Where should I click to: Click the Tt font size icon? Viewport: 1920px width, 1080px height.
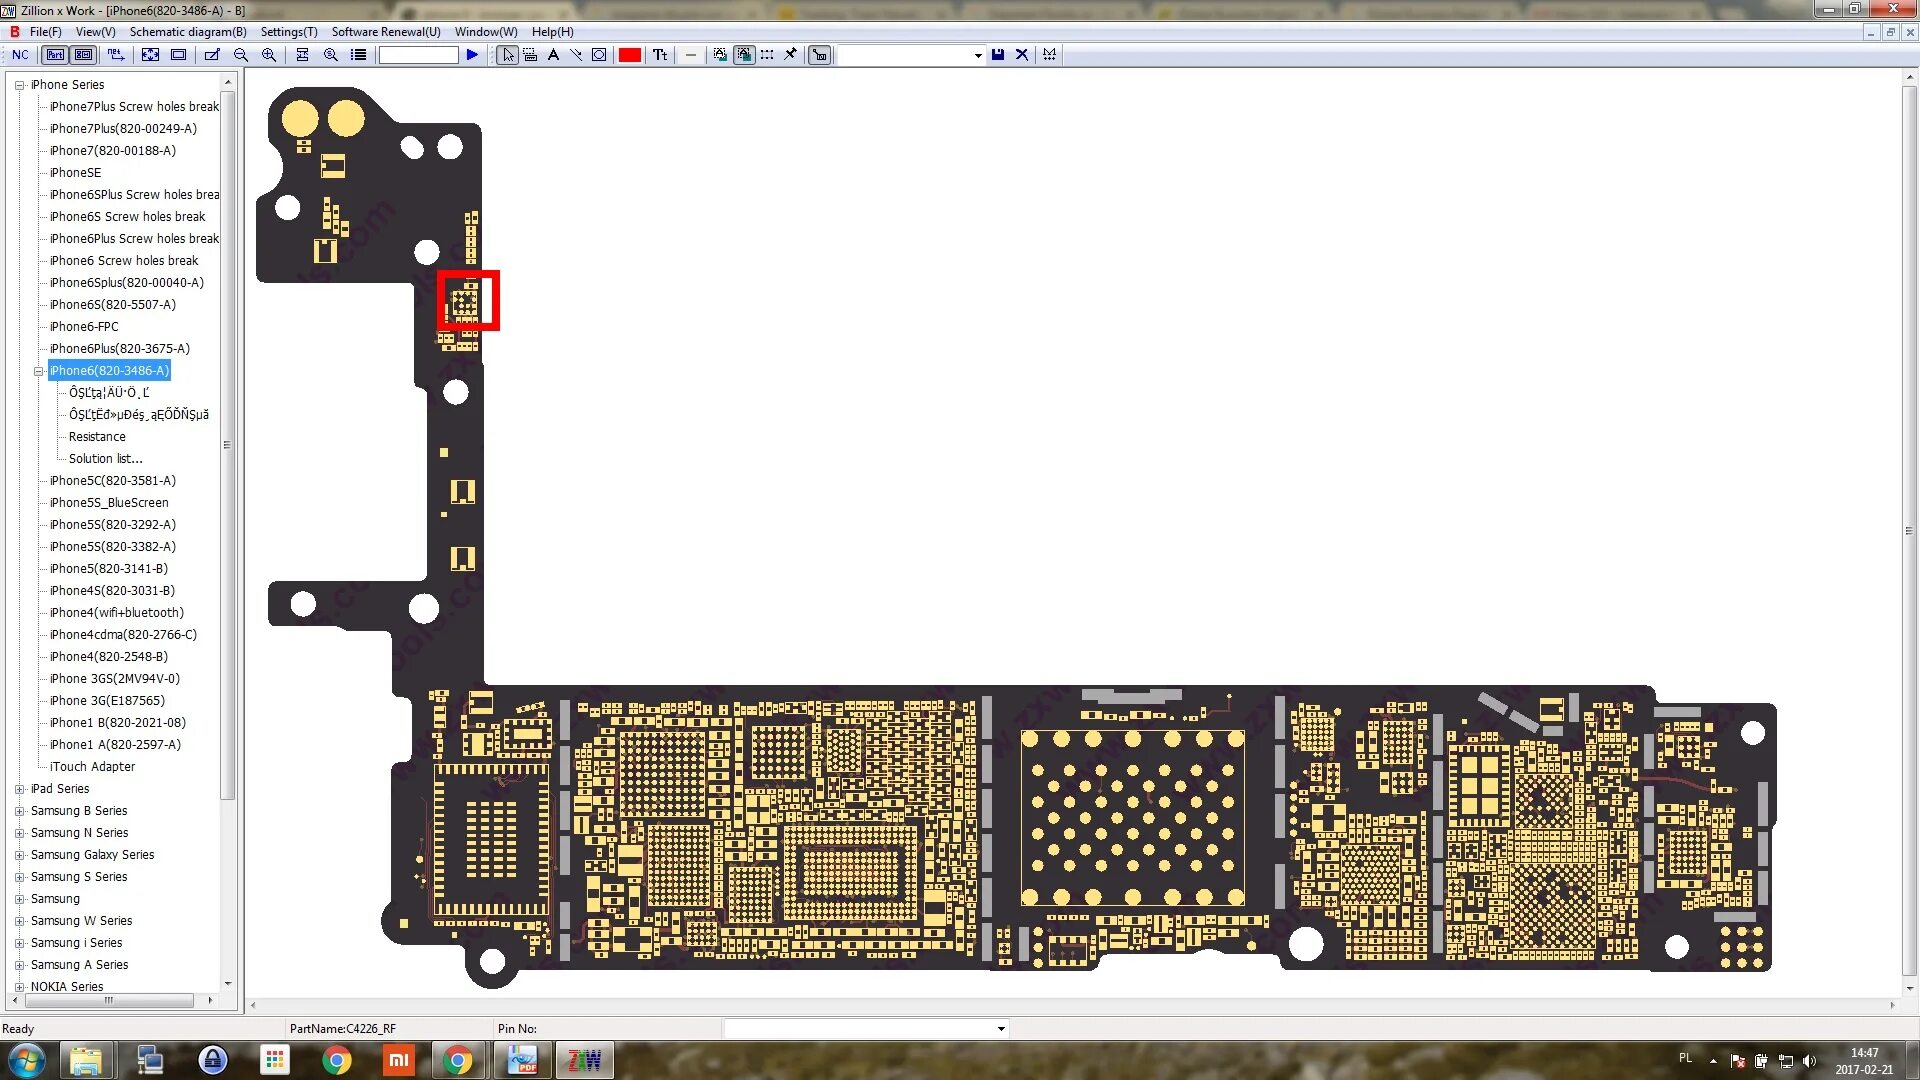(x=660, y=55)
